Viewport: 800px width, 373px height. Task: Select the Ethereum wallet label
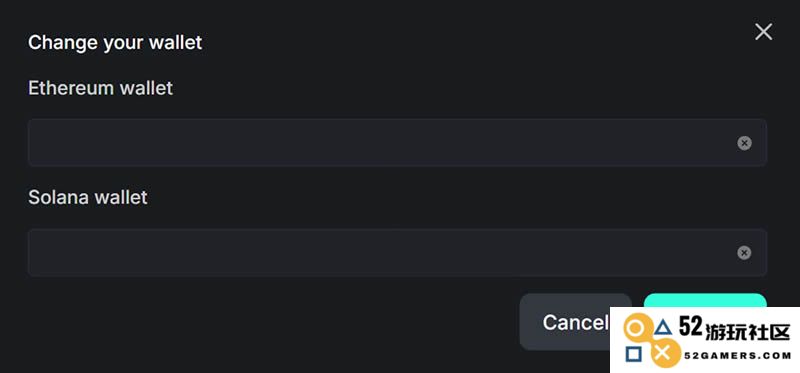coord(101,88)
